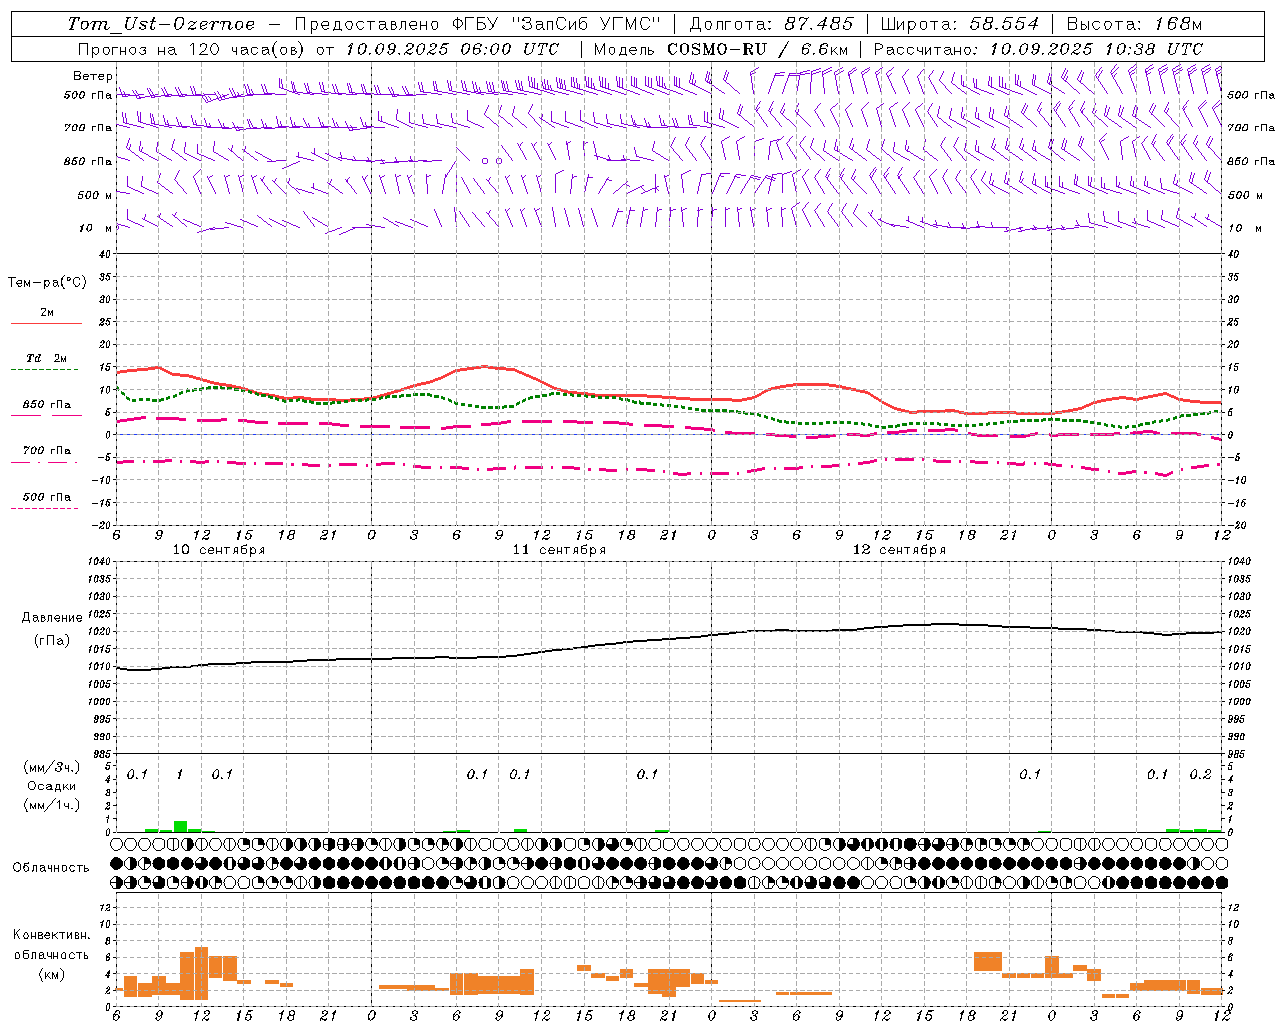1280x1024 pixels.
Task: Click the Рассчитано: 10.09.2025 10:38 UTC text
Action: [x=1038, y=48]
